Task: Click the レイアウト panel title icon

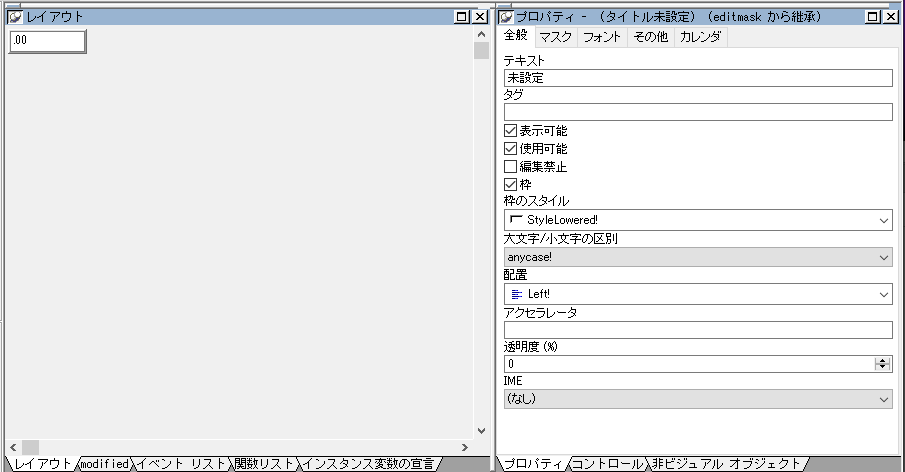Action: coord(15,17)
